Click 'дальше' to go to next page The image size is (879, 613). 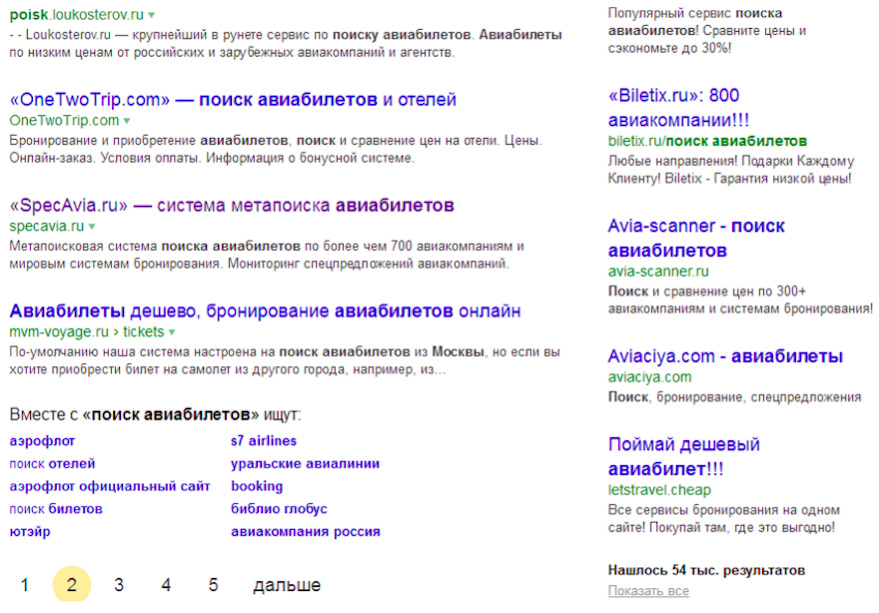tap(287, 585)
